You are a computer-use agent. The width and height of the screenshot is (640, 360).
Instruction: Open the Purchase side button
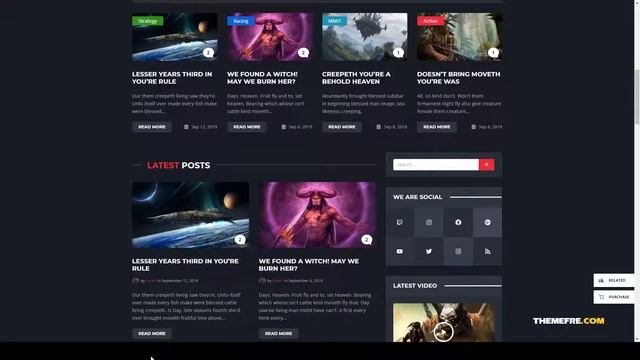614,297
